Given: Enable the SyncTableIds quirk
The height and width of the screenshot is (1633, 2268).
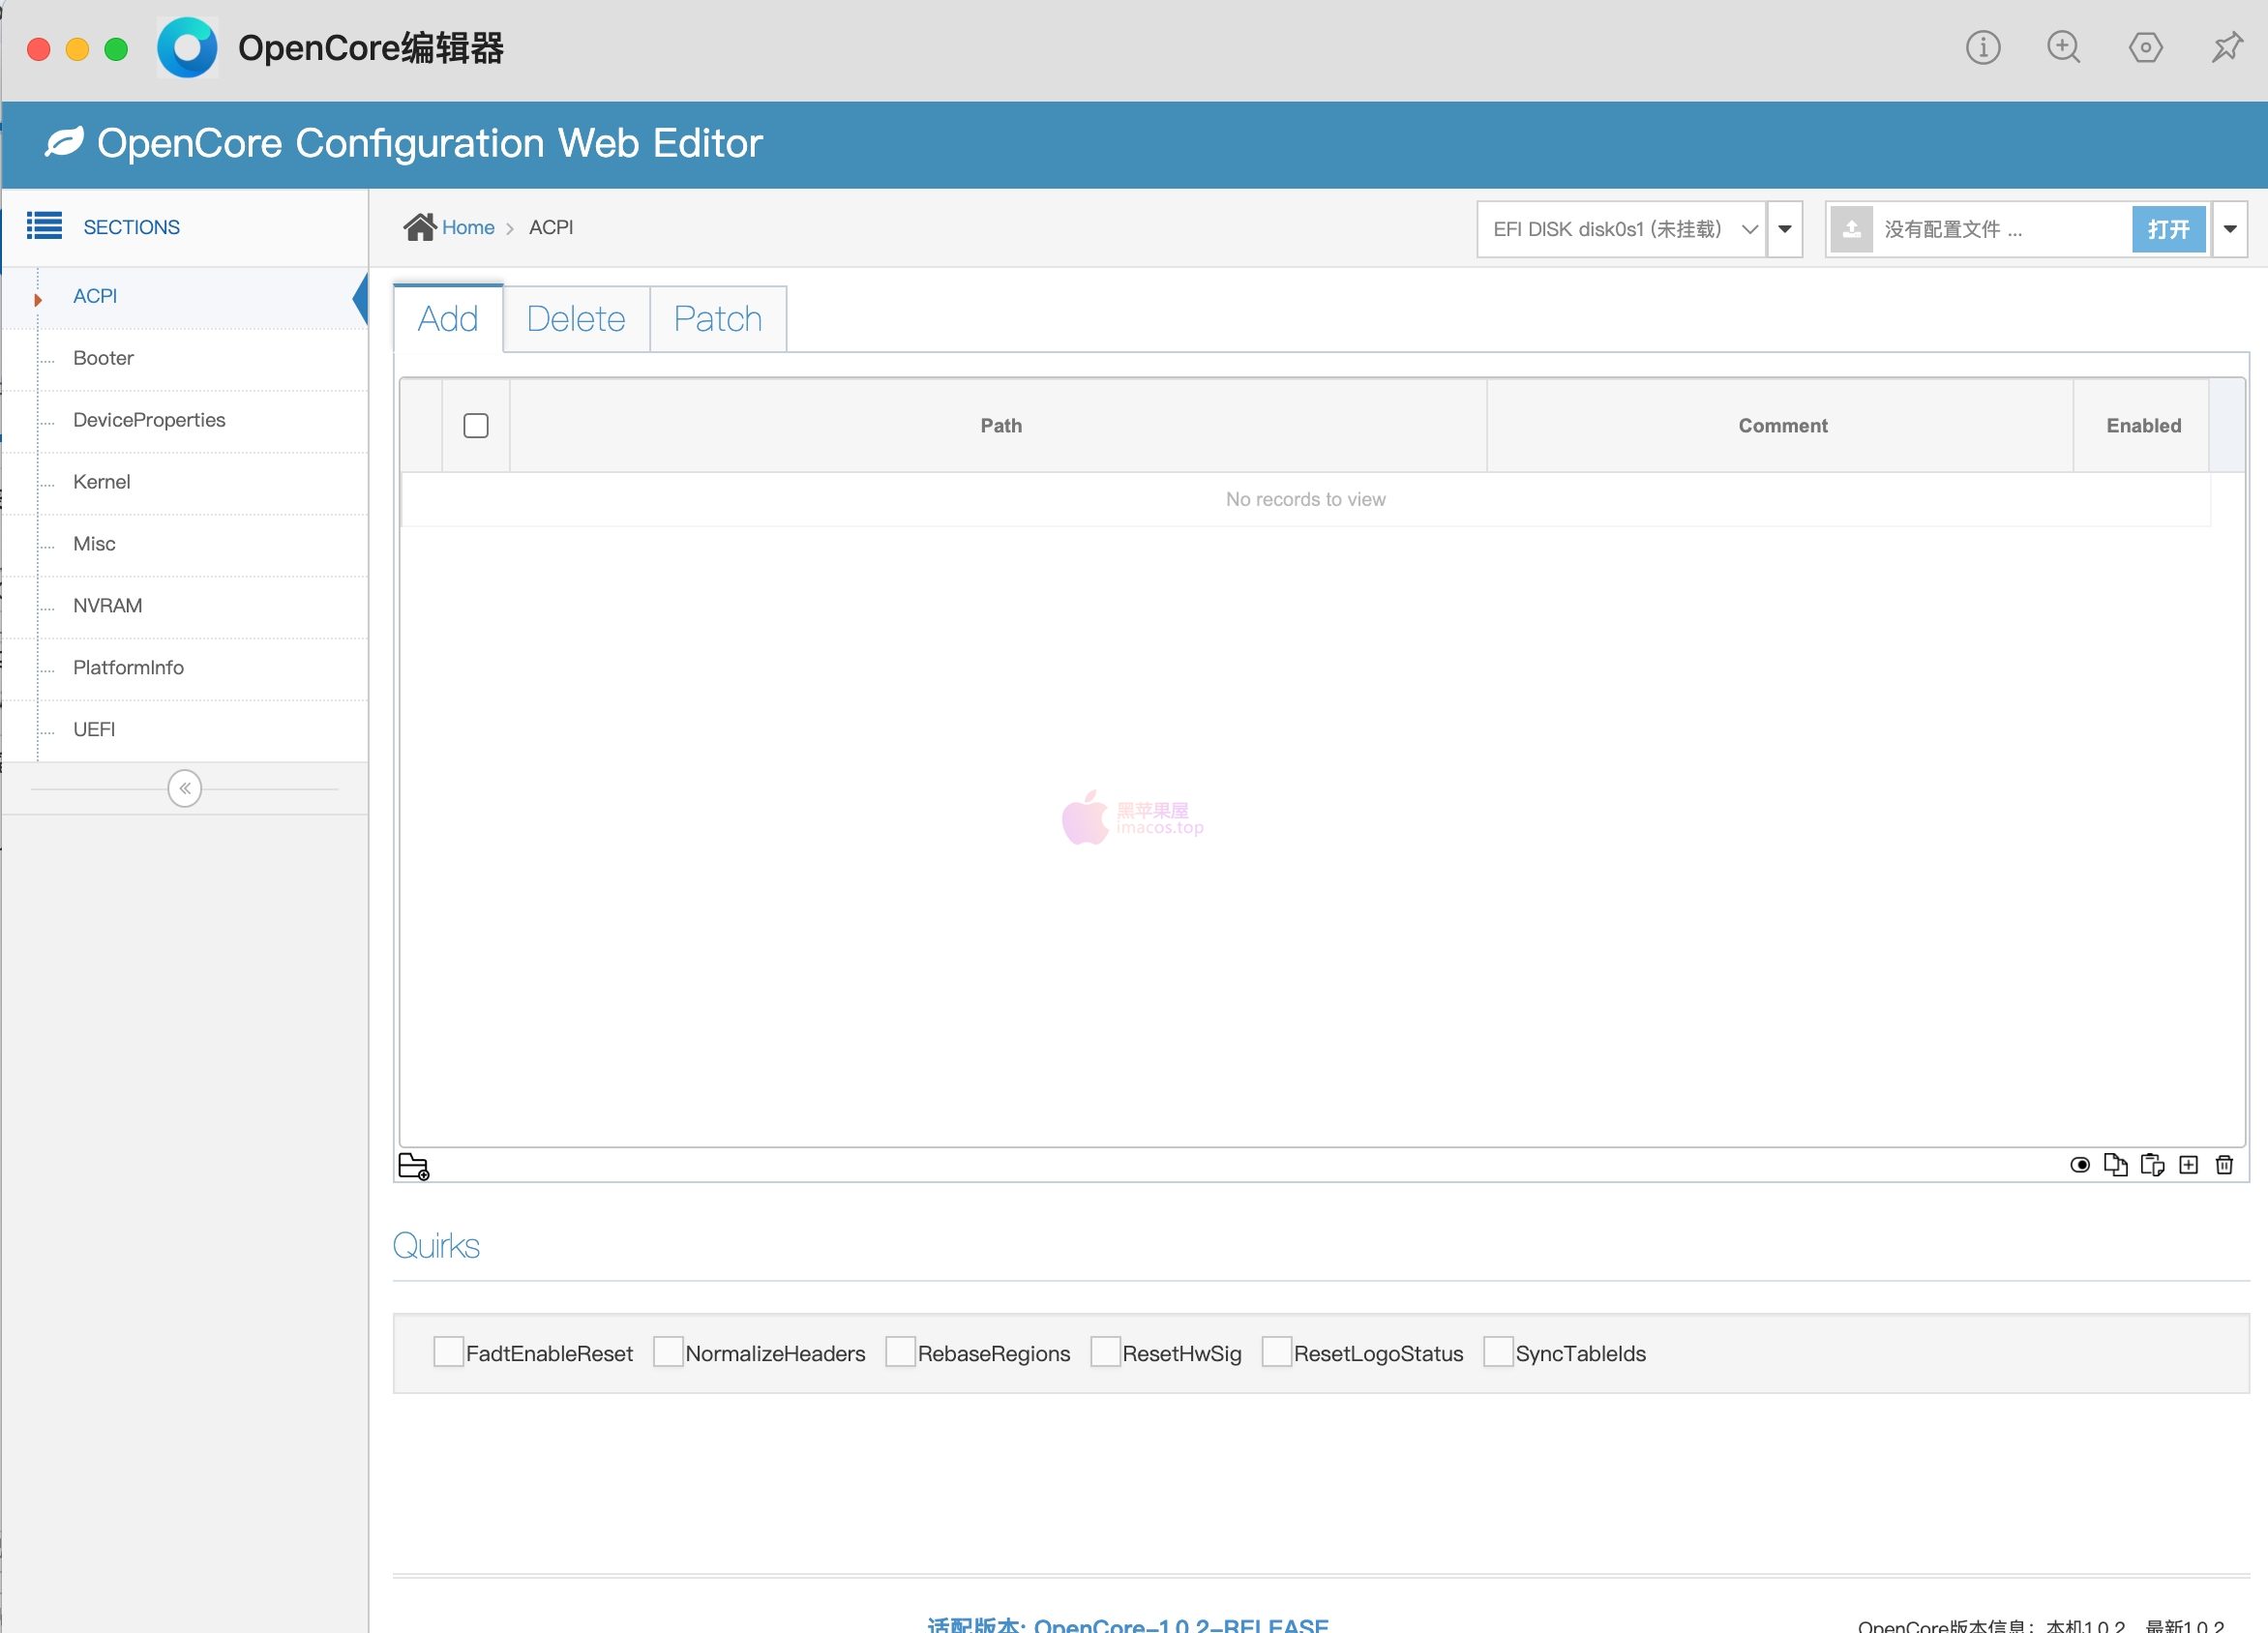Looking at the screenshot, I should (1497, 1351).
